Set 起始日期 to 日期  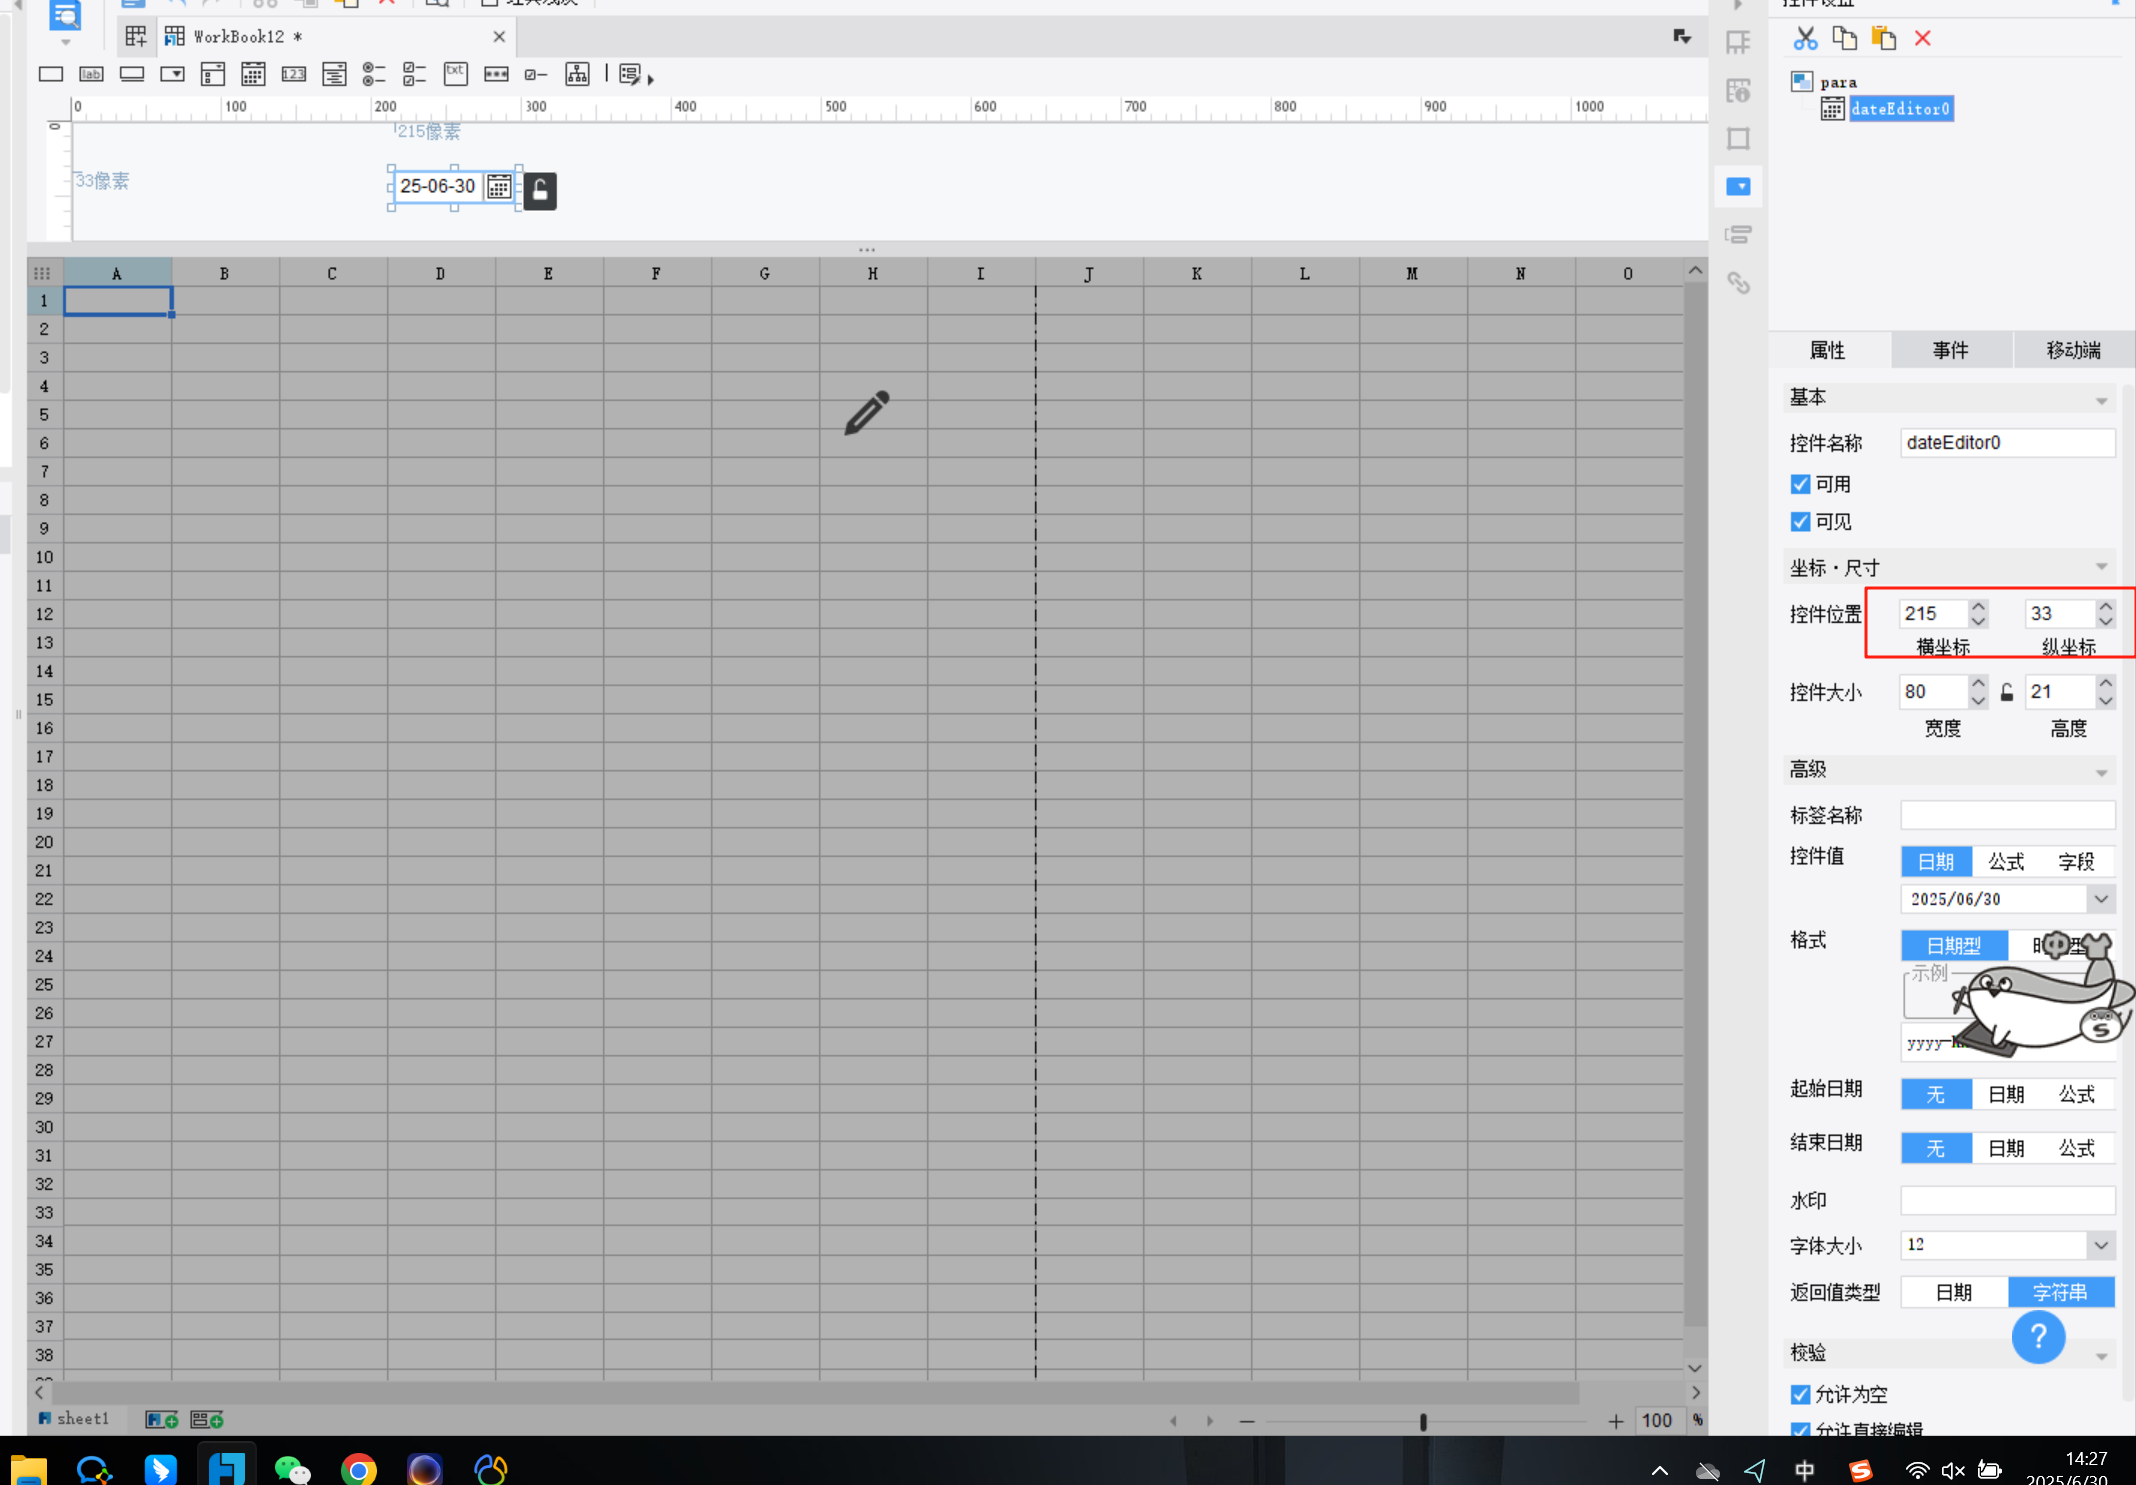(2006, 1094)
